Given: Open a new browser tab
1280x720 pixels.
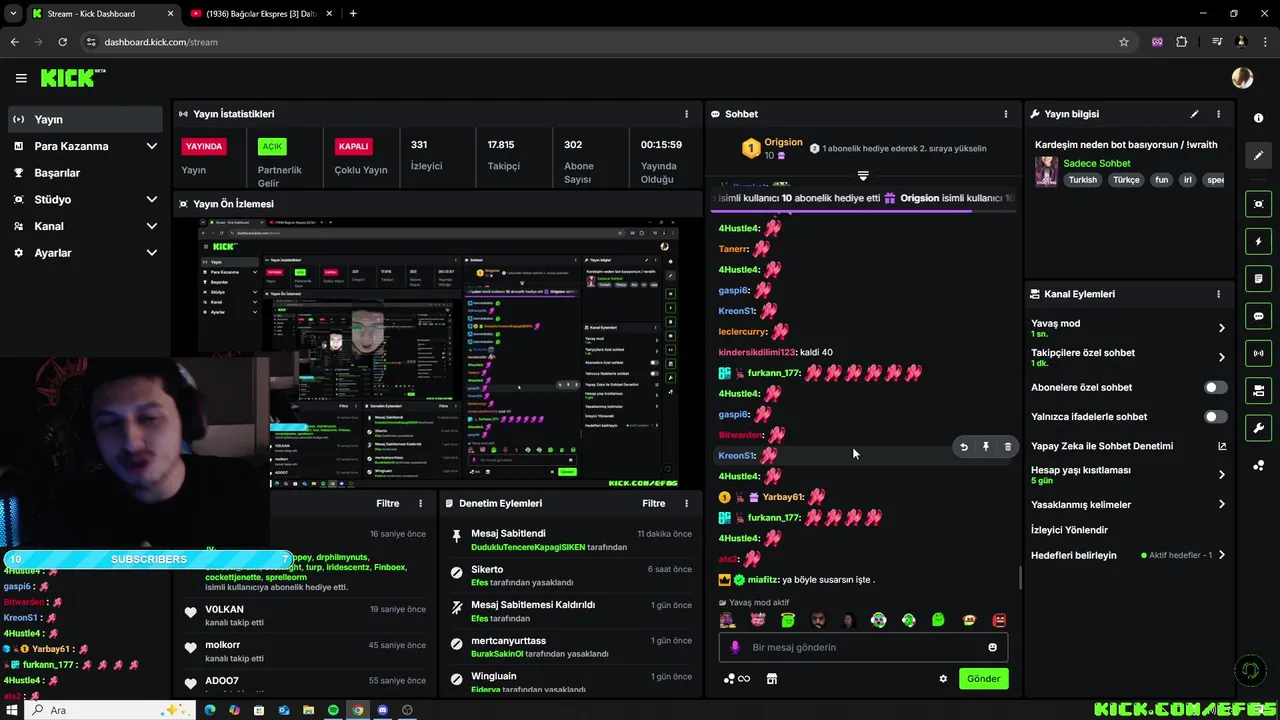Looking at the screenshot, I should coord(353,14).
